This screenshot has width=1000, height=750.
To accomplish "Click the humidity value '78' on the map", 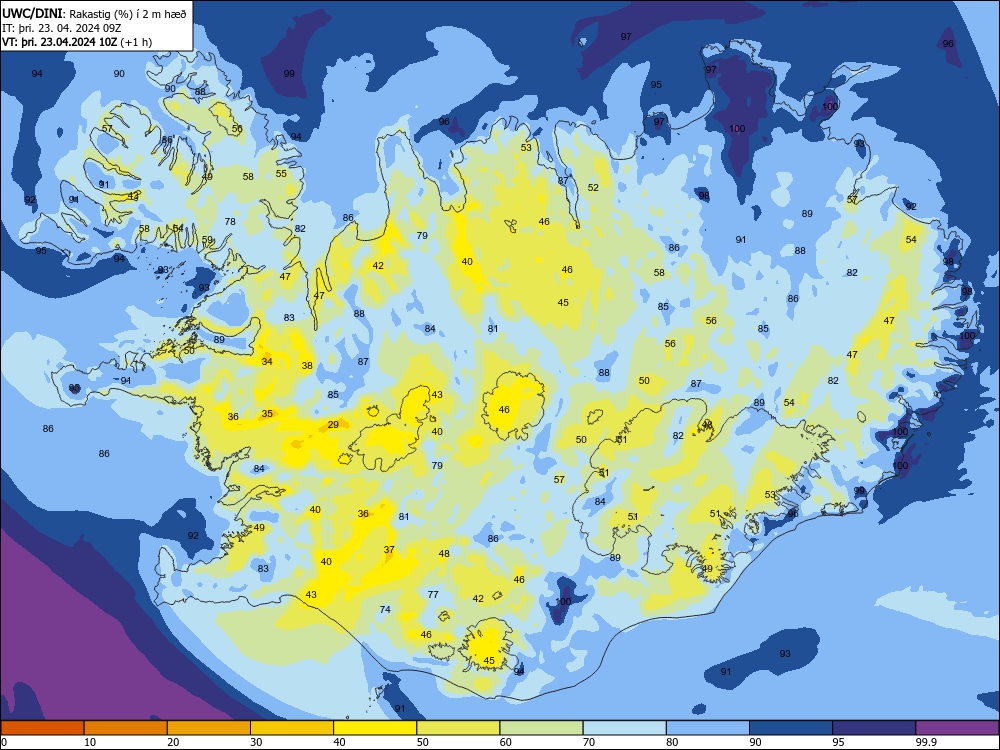I will point(230,221).
